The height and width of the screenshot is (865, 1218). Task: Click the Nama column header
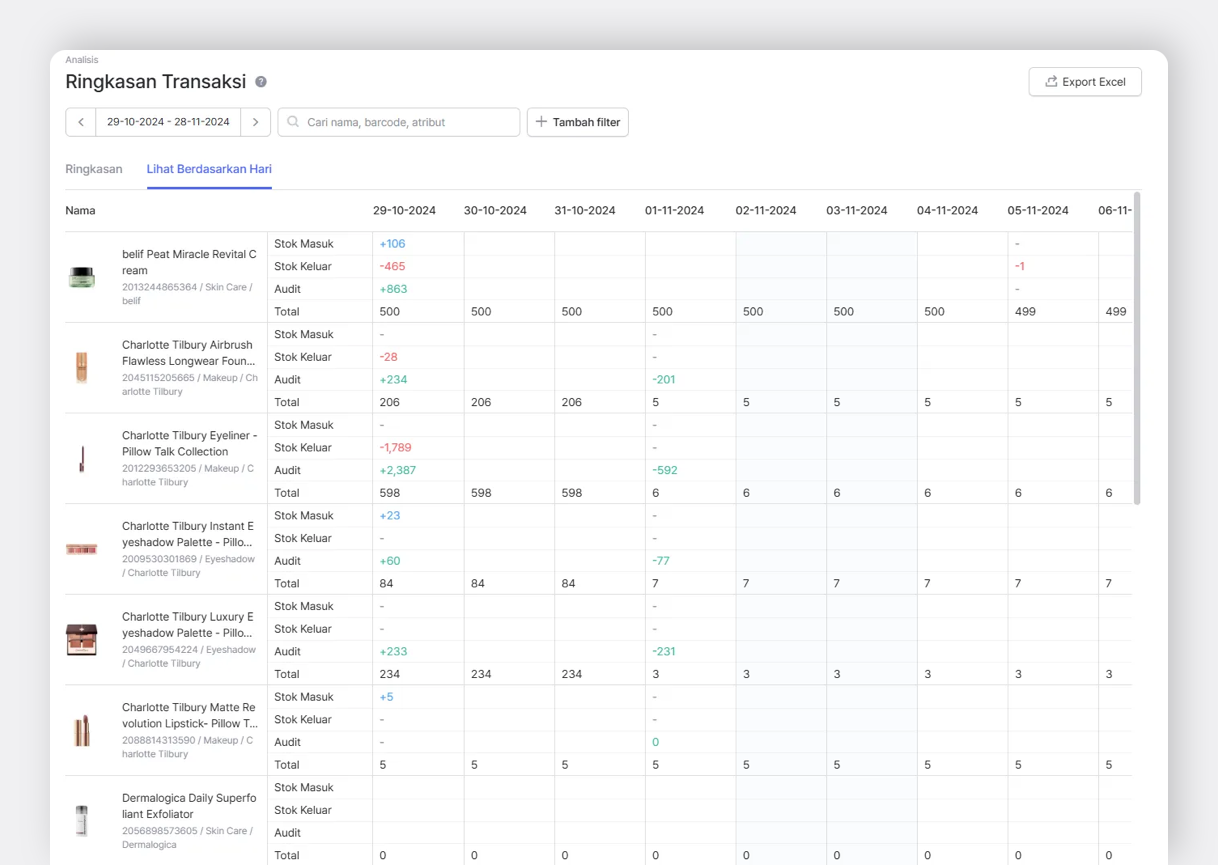click(x=81, y=211)
